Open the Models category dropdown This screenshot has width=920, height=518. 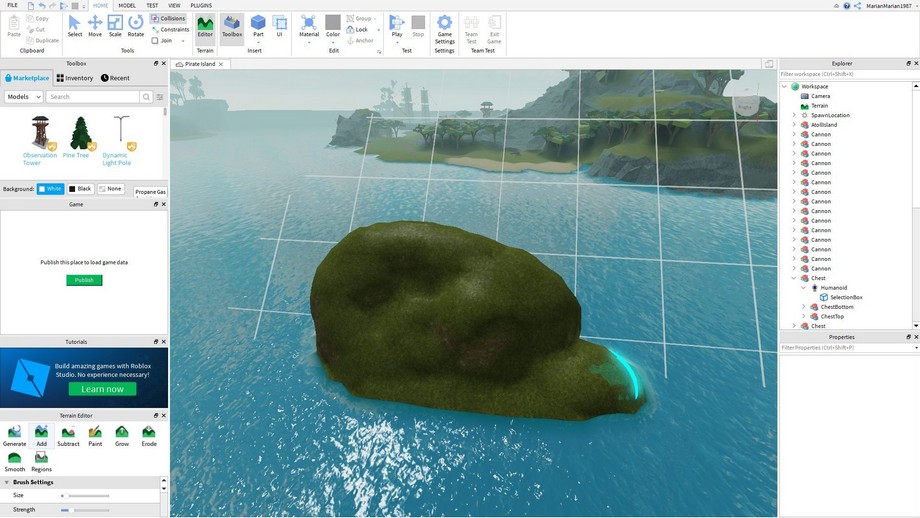[x=23, y=97]
